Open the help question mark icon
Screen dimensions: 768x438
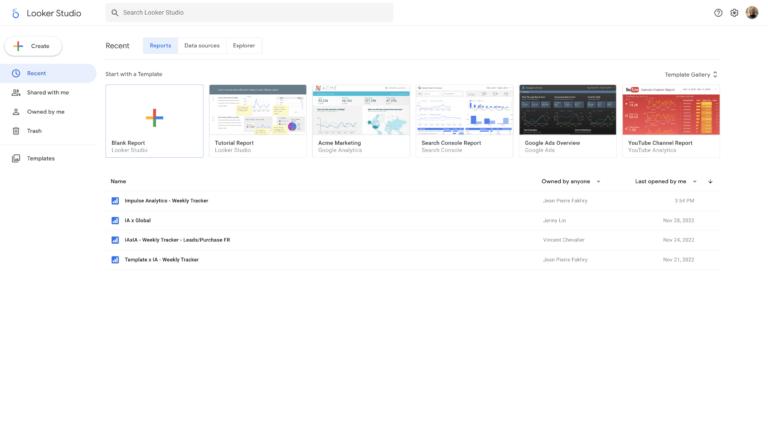(718, 13)
